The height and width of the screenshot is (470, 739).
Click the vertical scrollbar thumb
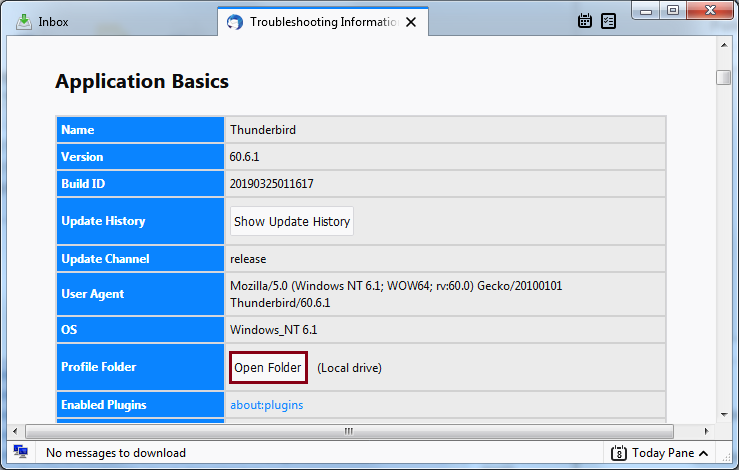pos(723,77)
